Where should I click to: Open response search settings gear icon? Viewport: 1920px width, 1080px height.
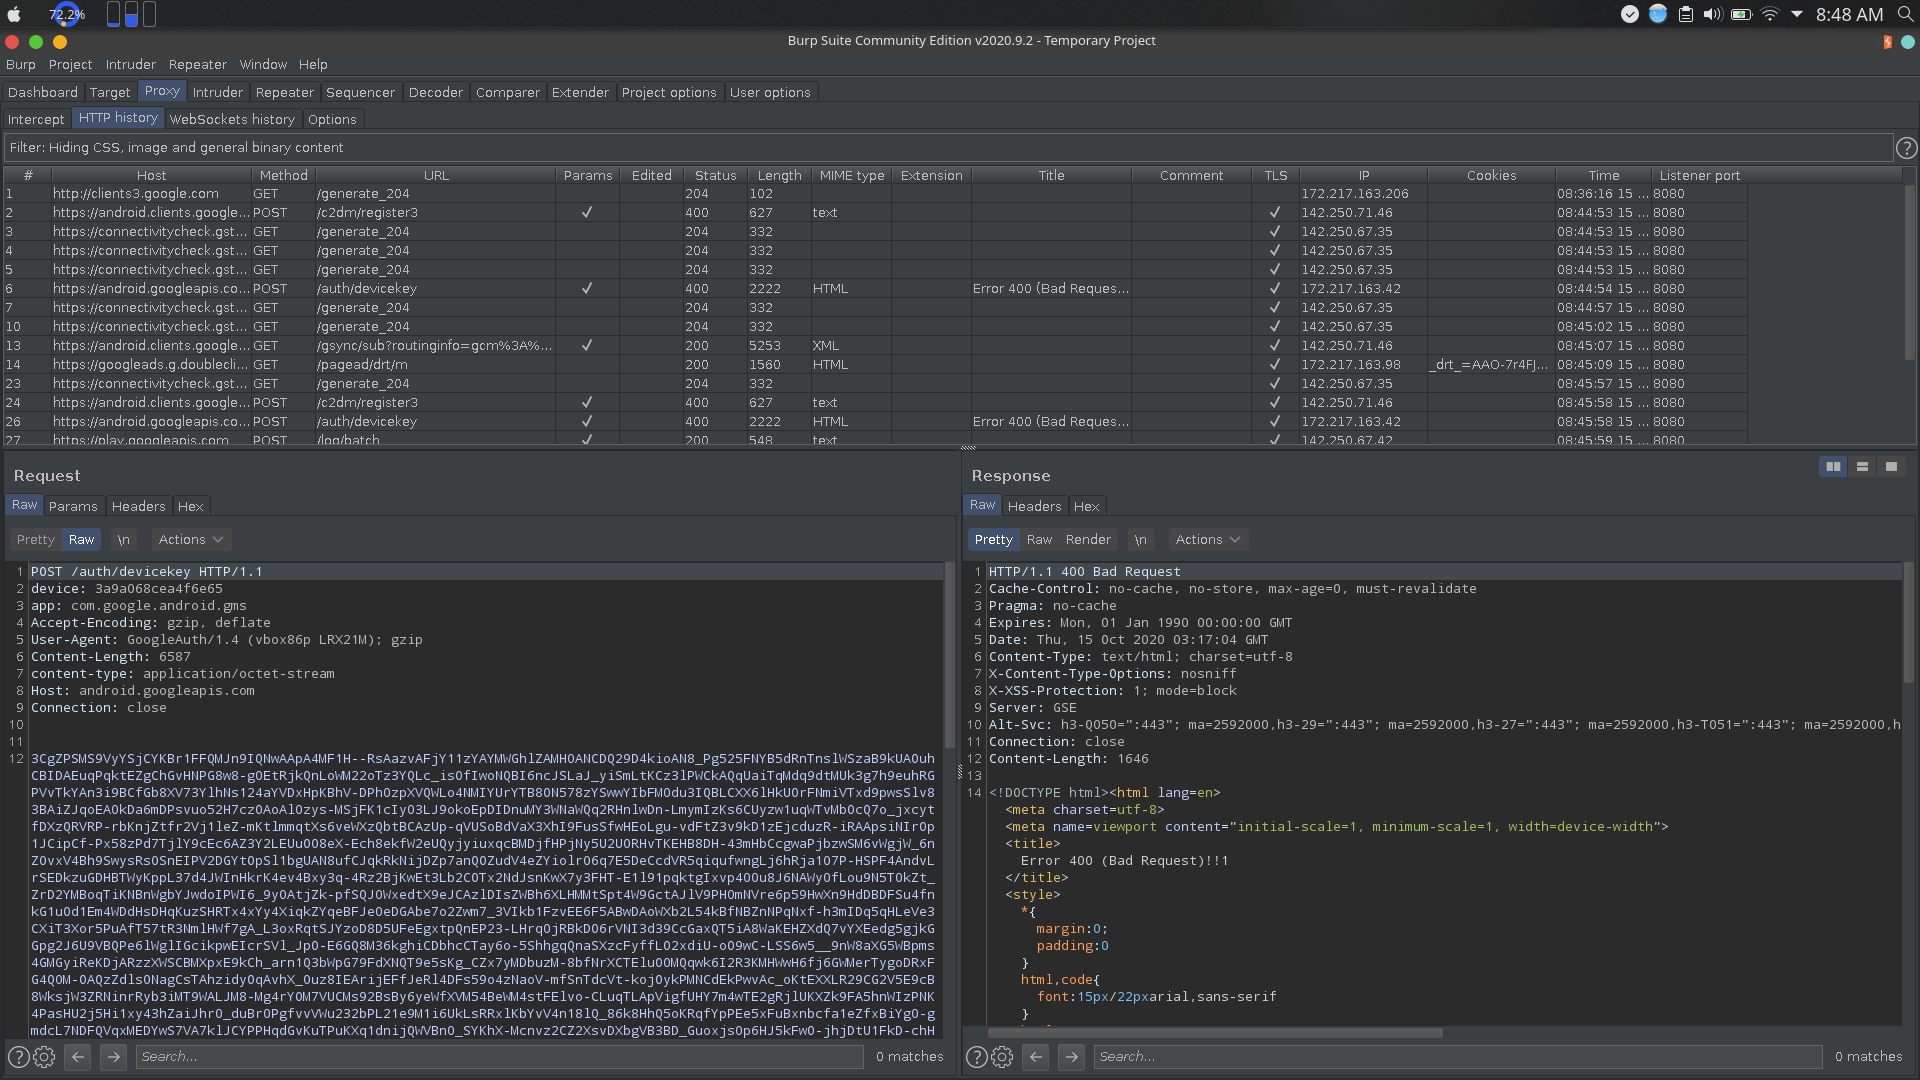(x=1002, y=1057)
